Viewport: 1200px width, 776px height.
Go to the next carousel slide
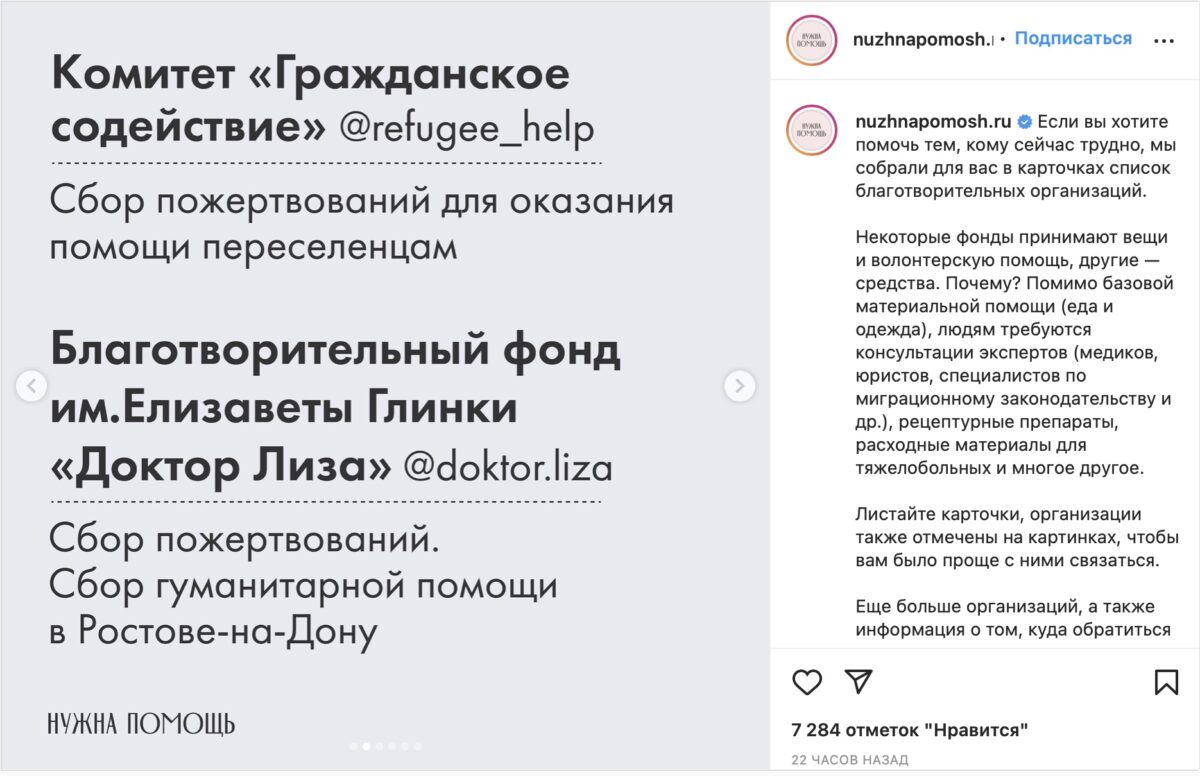pyautogui.click(x=739, y=385)
